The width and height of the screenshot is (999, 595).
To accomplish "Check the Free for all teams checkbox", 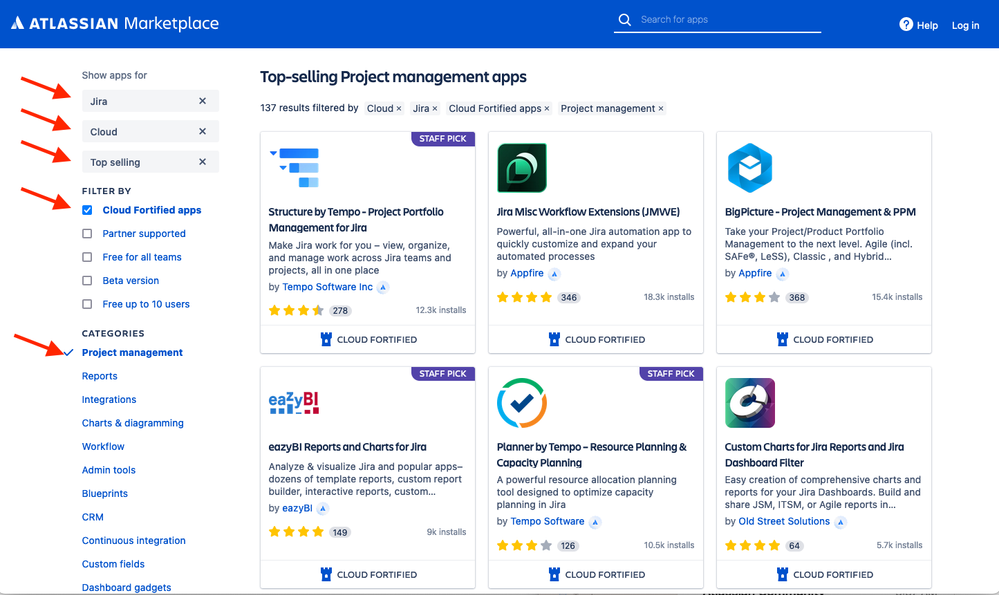I will 88,257.
